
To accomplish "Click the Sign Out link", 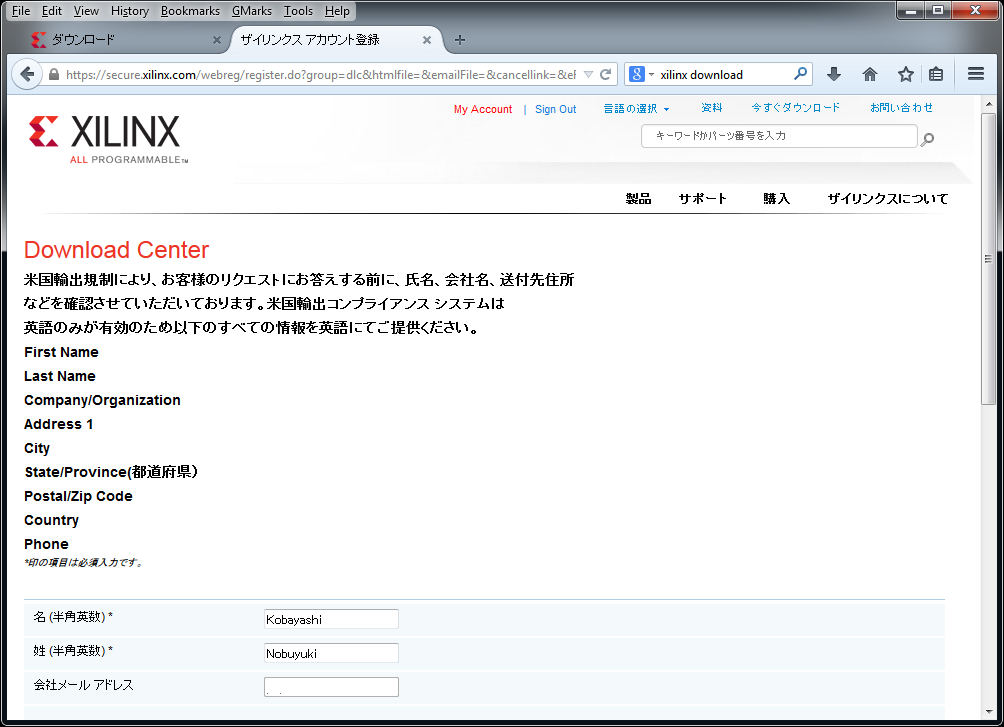I will (x=555, y=109).
